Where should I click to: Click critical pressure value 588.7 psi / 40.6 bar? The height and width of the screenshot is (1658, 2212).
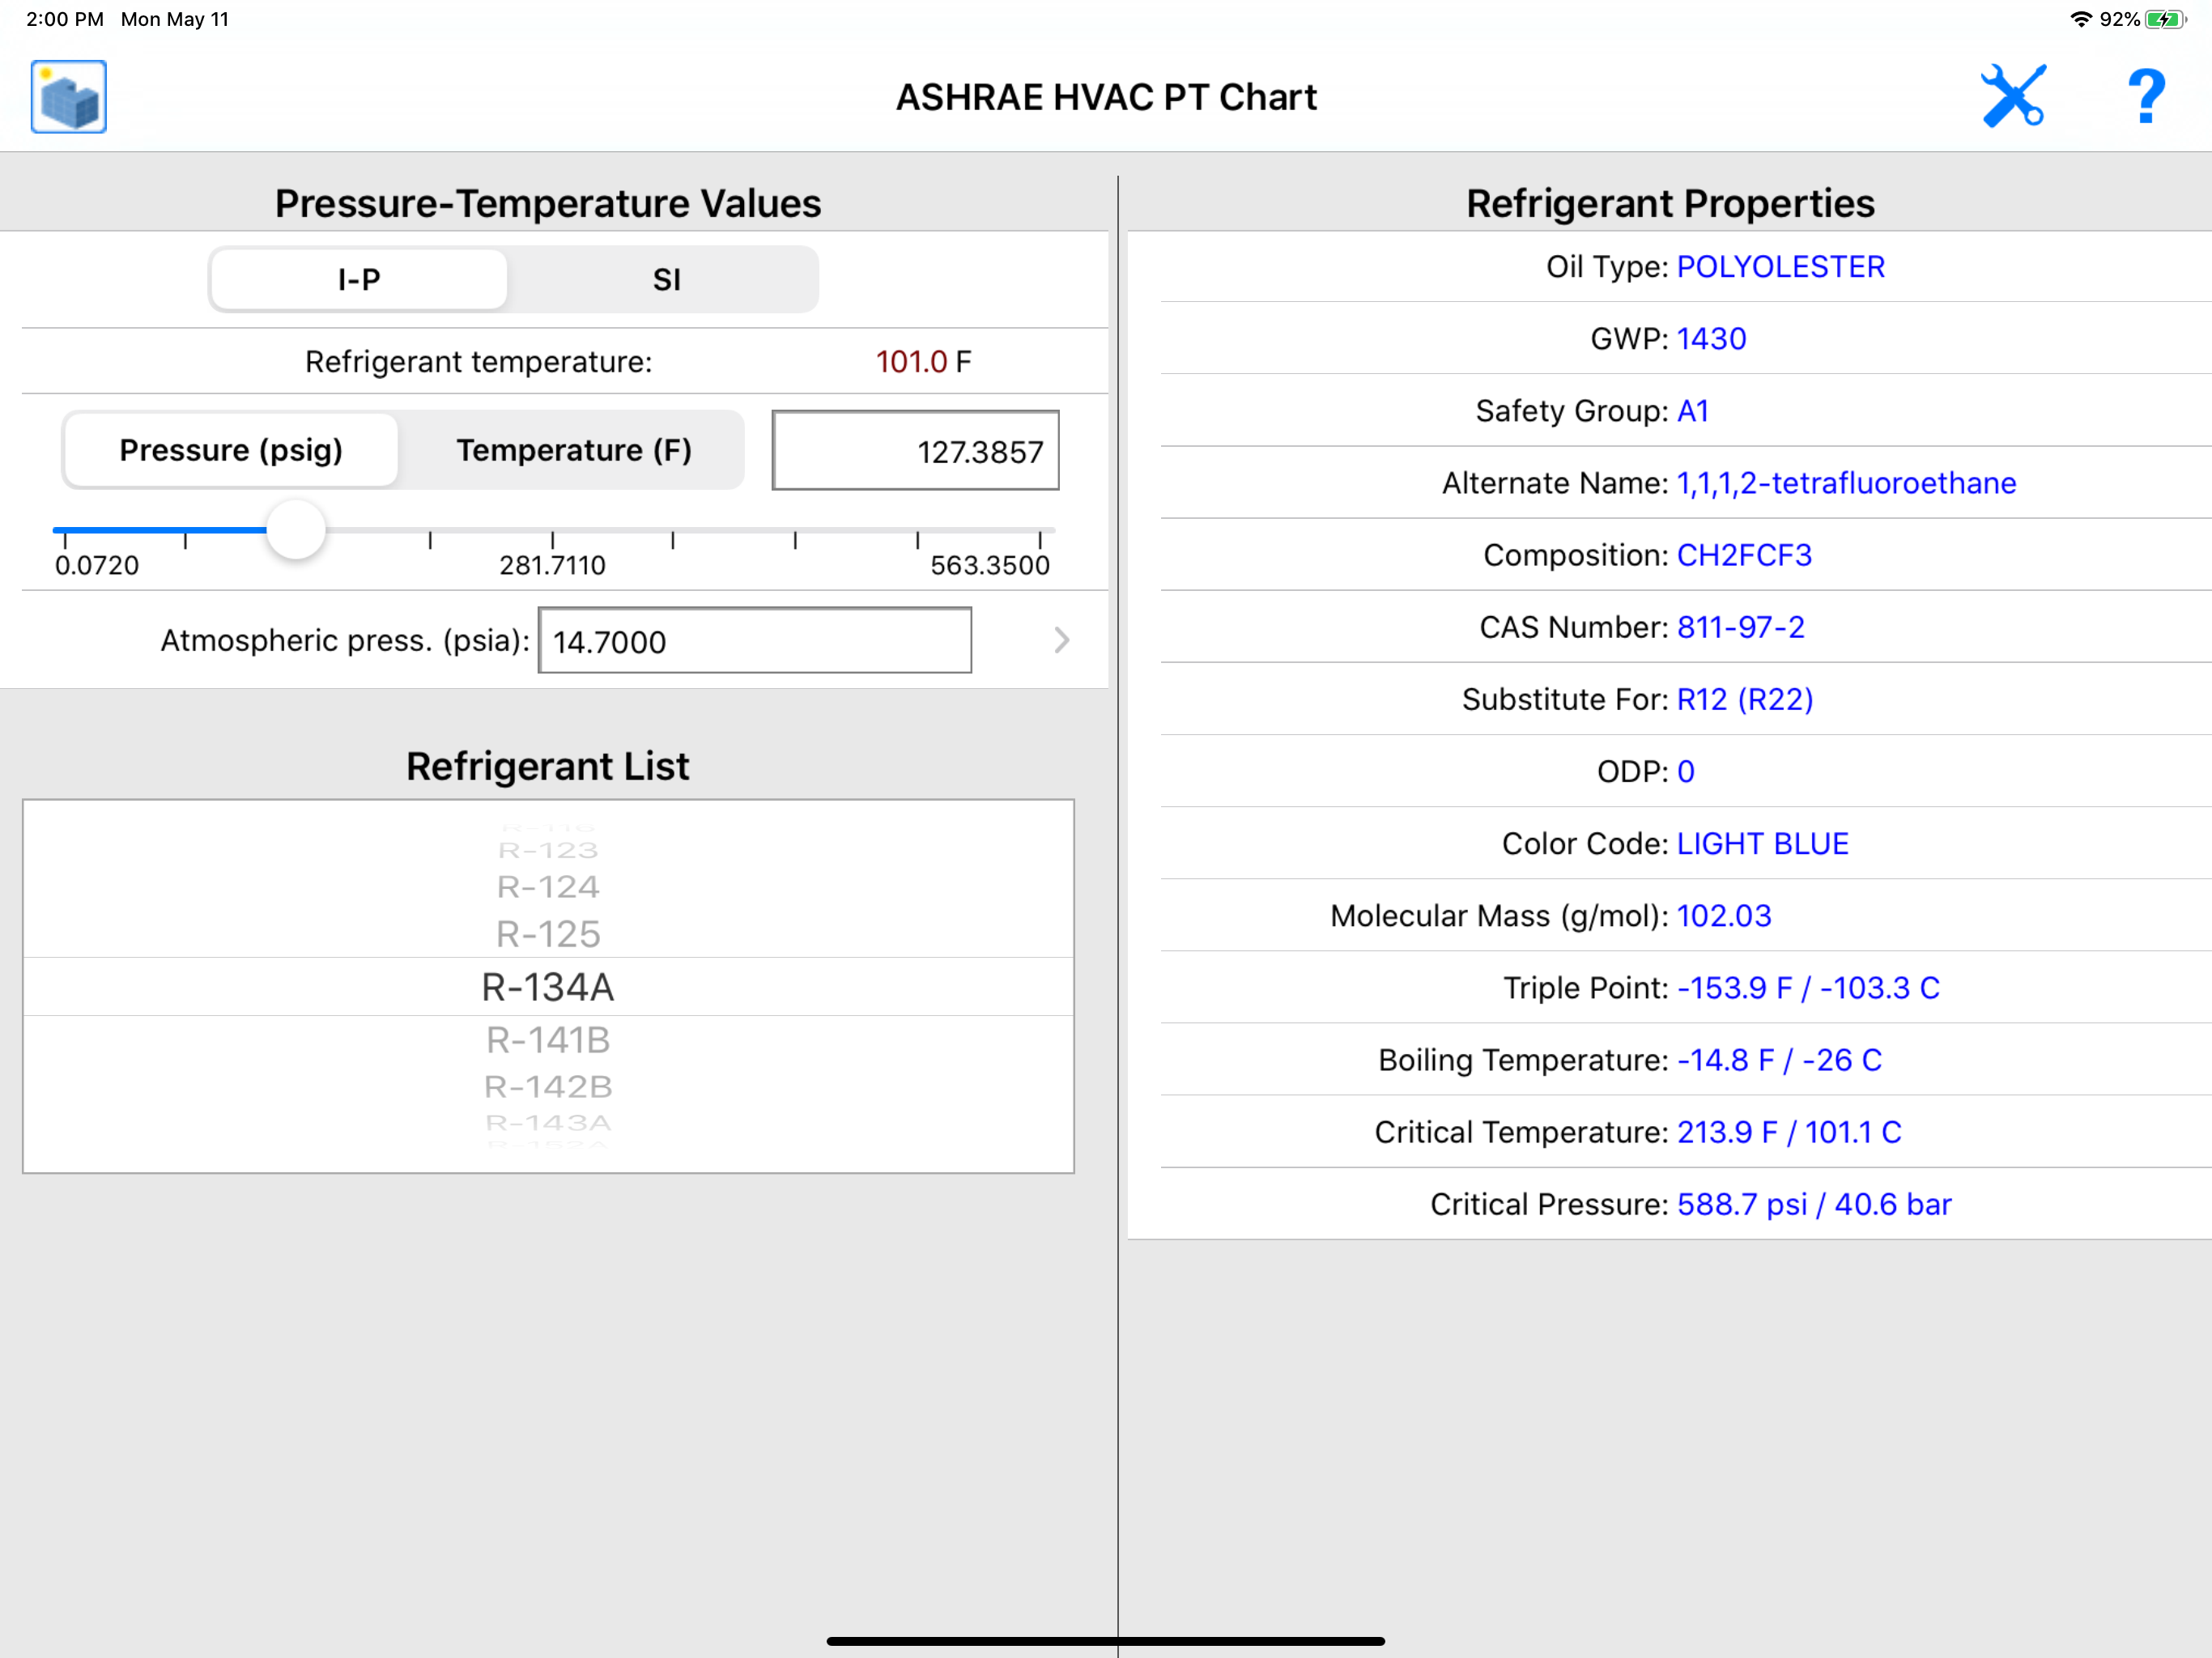pos(1815,1204)
